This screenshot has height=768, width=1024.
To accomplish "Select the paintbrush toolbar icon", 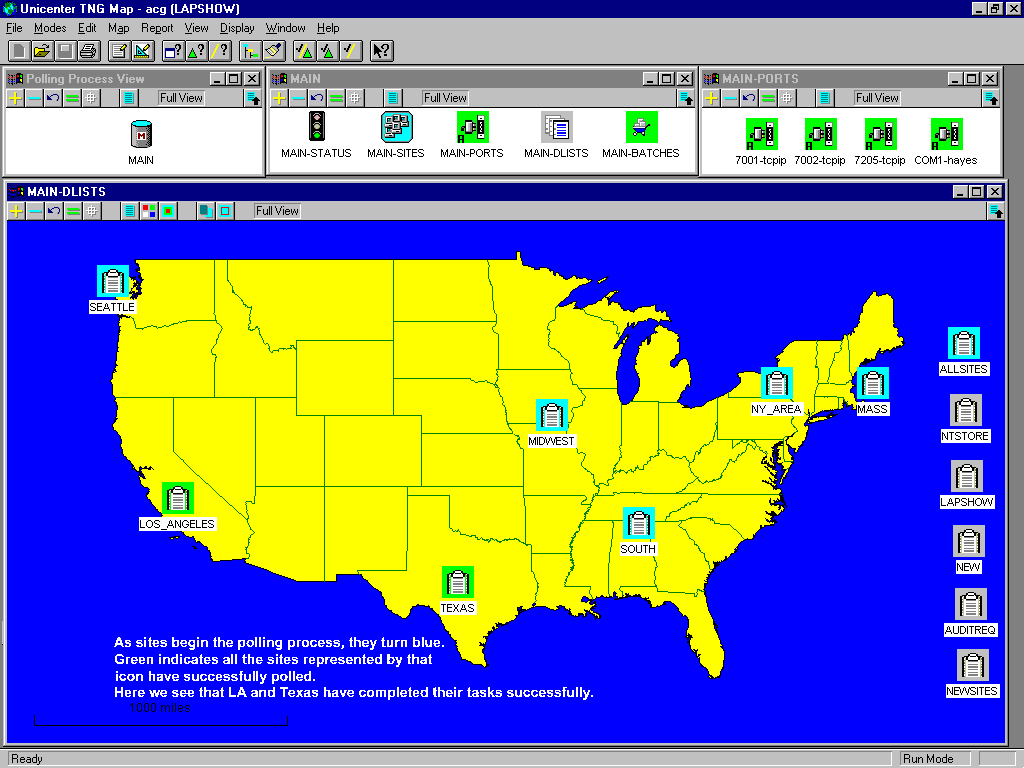I will click(274, 50).
